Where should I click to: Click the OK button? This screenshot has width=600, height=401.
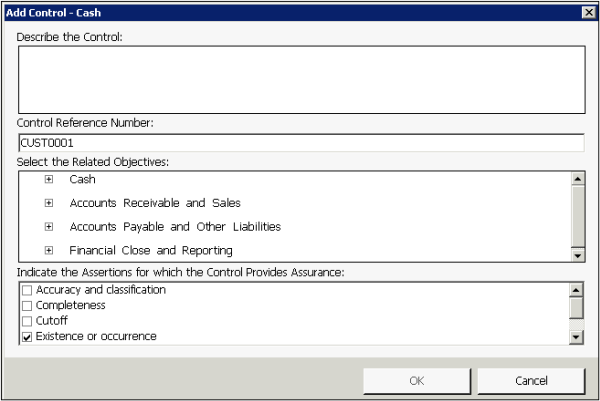pyautogui.click(x=417, y=381)
